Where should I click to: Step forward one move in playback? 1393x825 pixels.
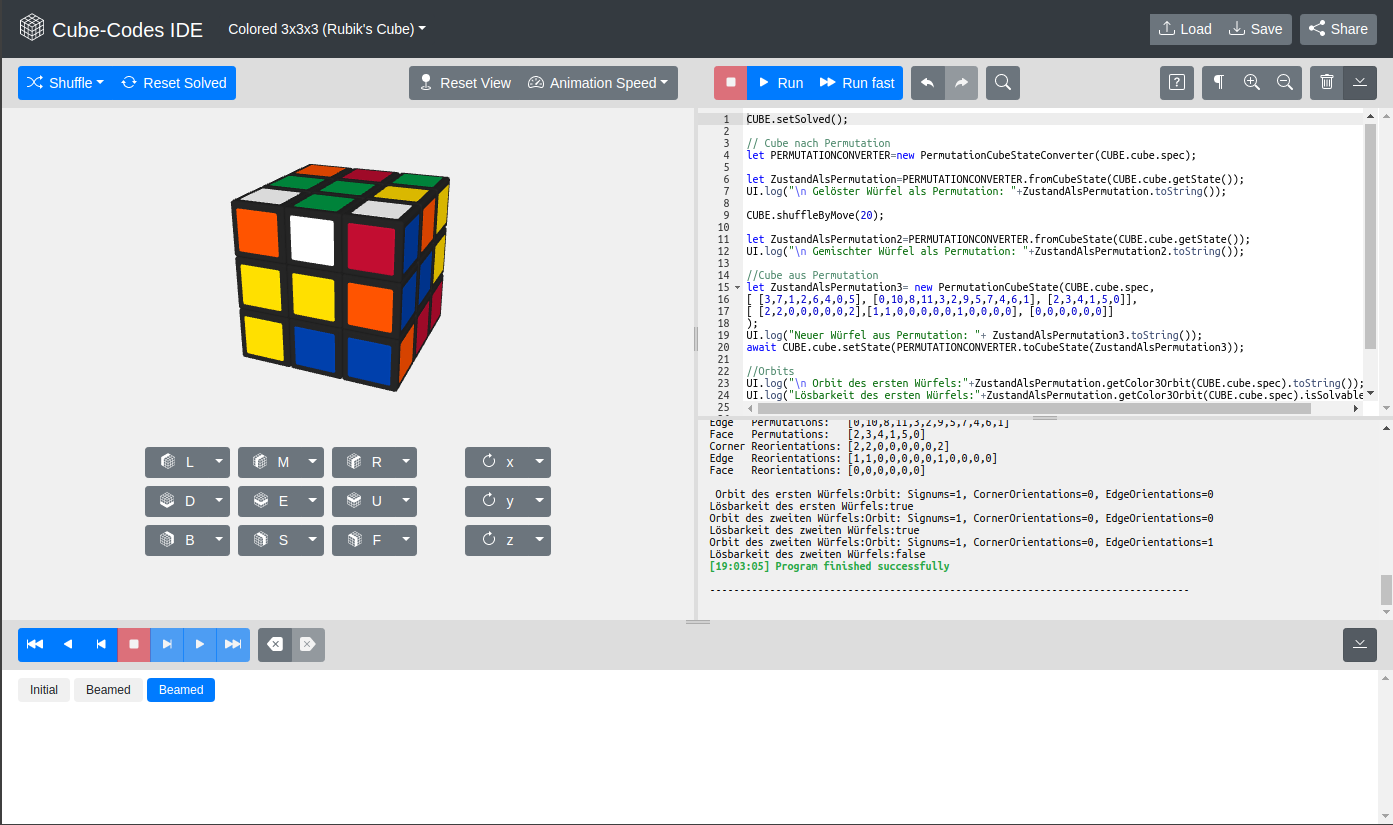click(166, 645)
